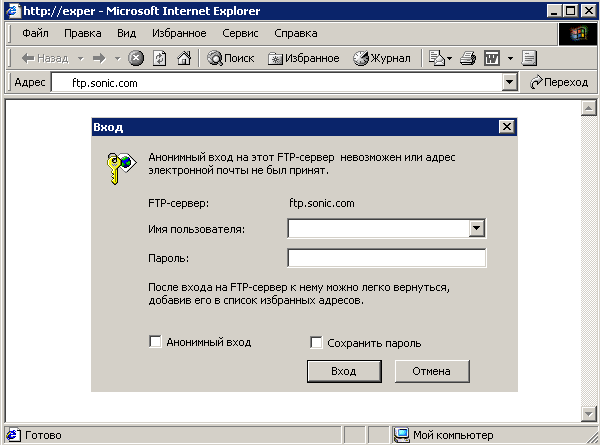This screenshot has height=445, width=600.
Task: Open the Поиск search tool
Action: (x=230, y=58)
